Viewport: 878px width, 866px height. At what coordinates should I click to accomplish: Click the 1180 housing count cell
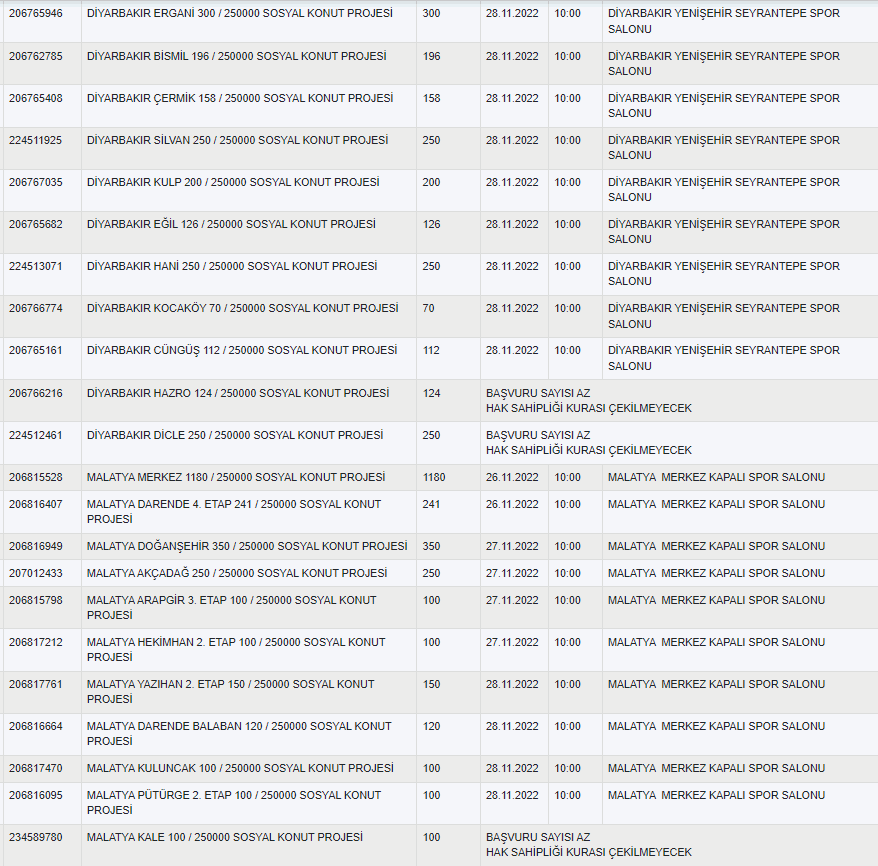(434, 477)
